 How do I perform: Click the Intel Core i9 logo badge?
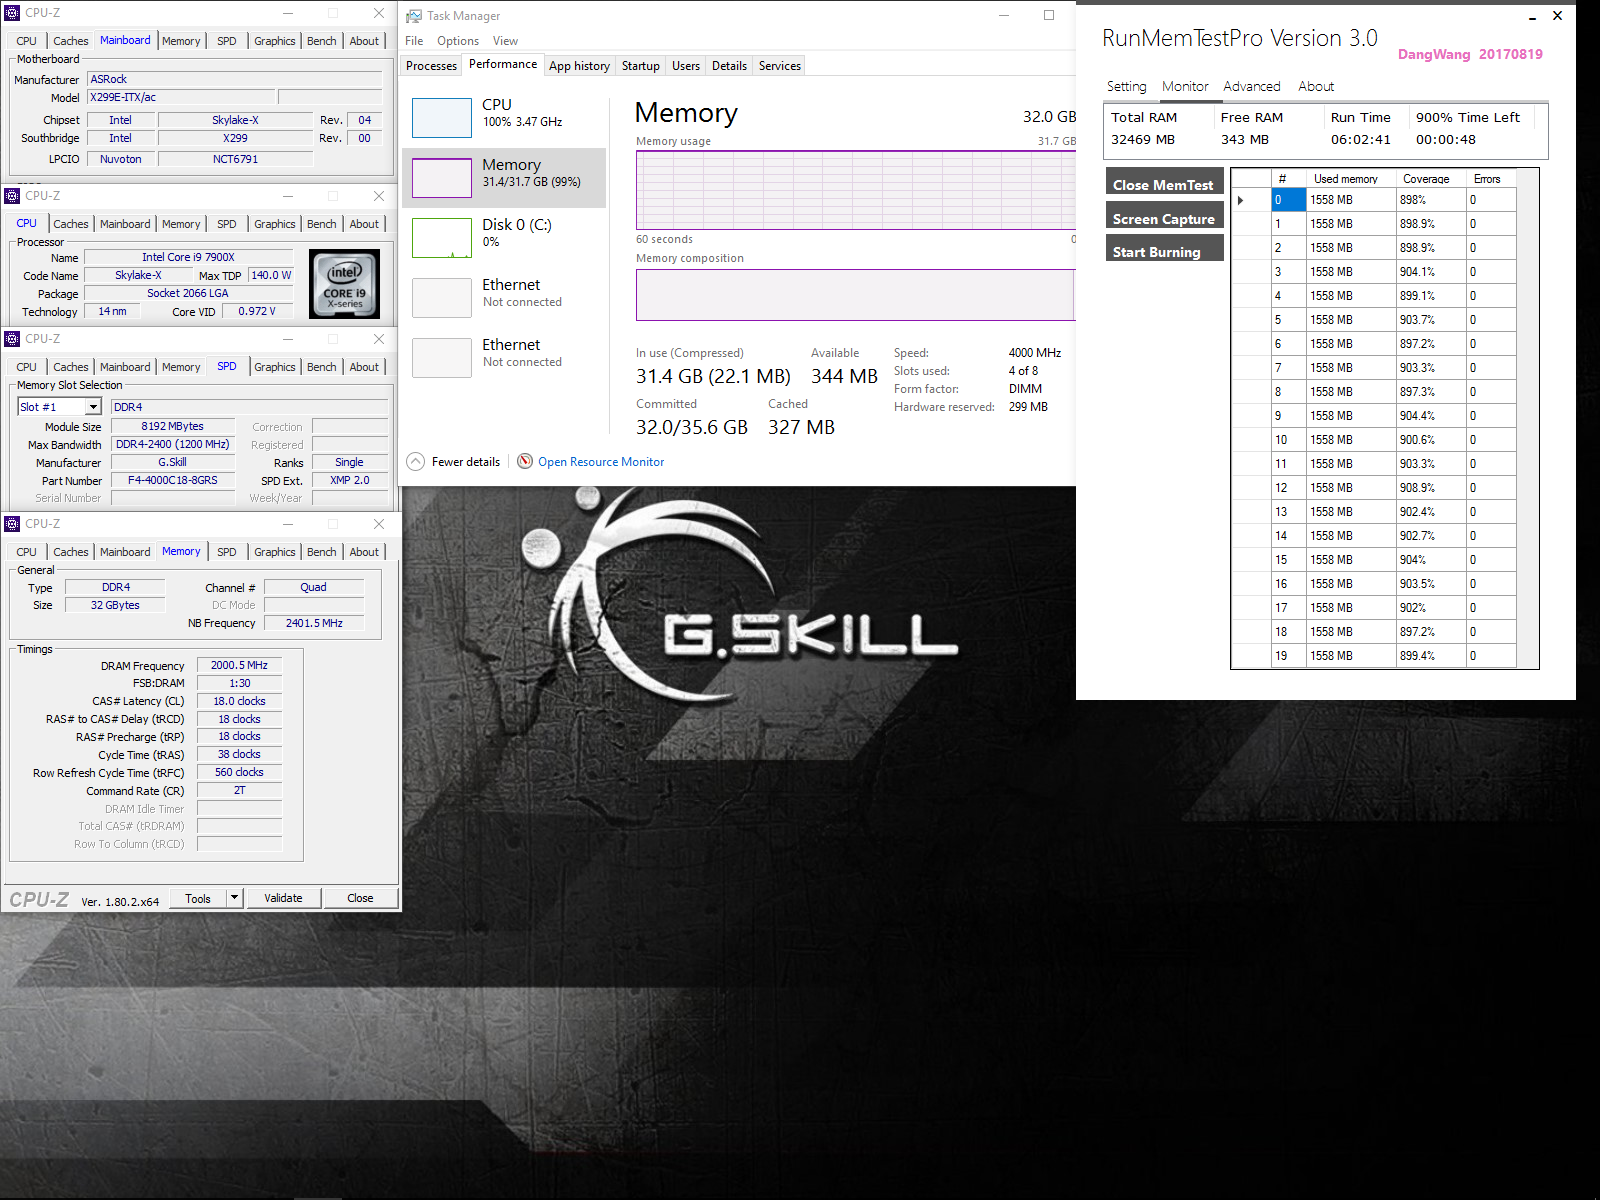(344, 284)
